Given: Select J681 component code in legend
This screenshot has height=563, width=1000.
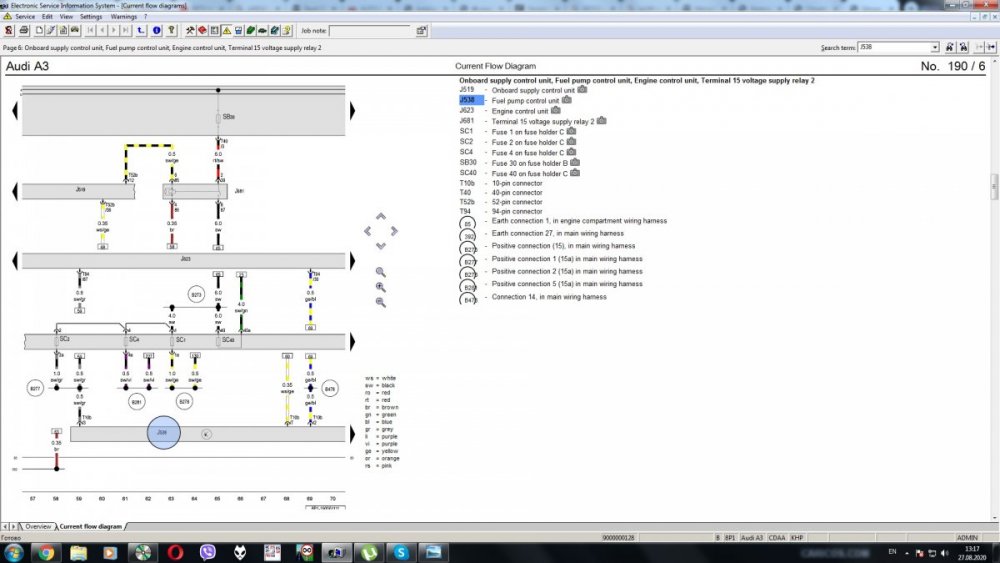Looking at the screenshot, I should [467, 121].
